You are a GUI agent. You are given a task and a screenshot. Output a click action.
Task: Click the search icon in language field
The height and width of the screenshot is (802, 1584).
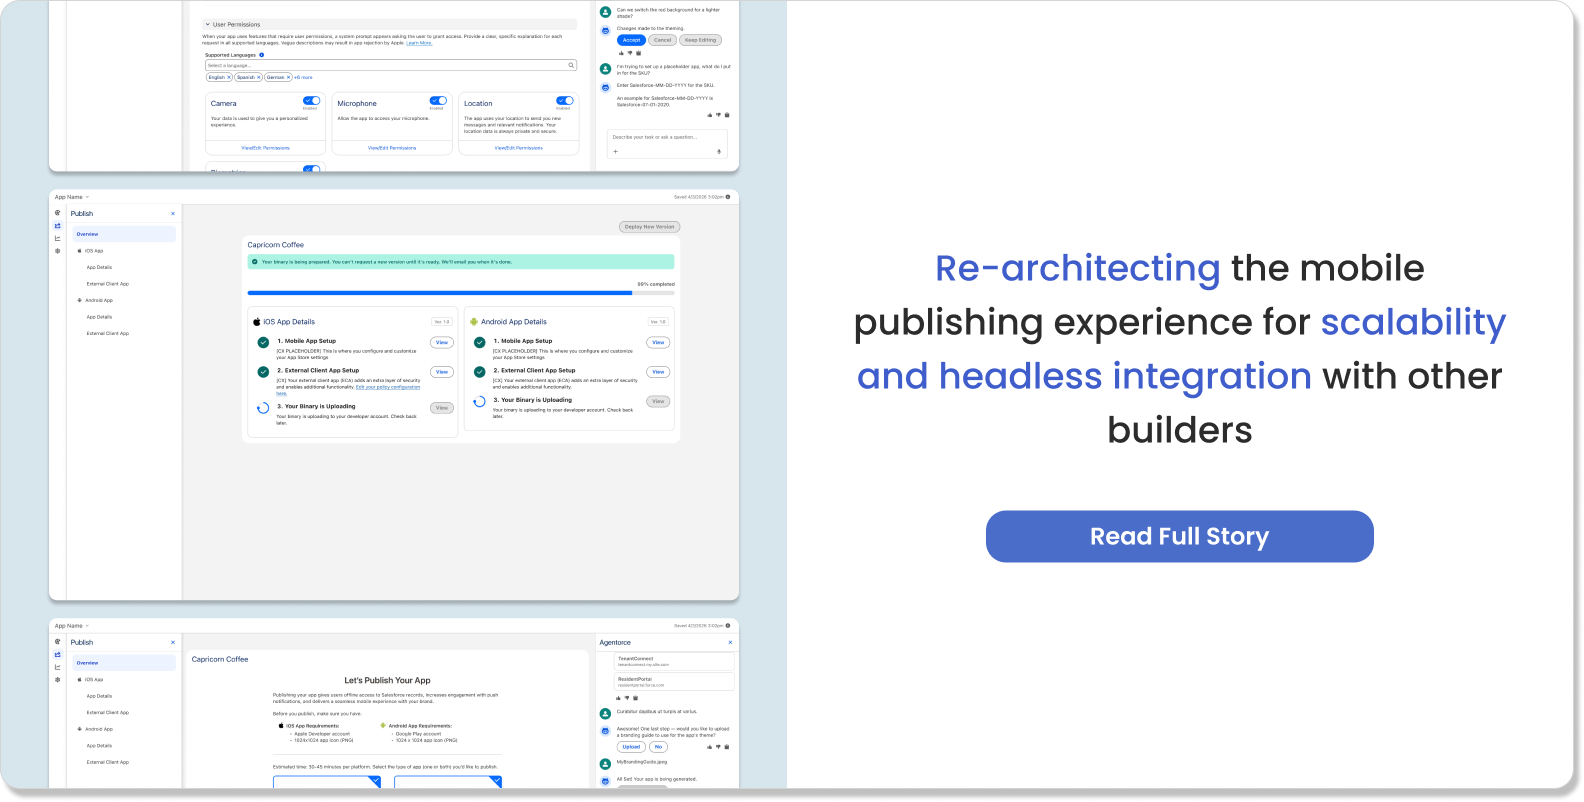pos(571,65)
